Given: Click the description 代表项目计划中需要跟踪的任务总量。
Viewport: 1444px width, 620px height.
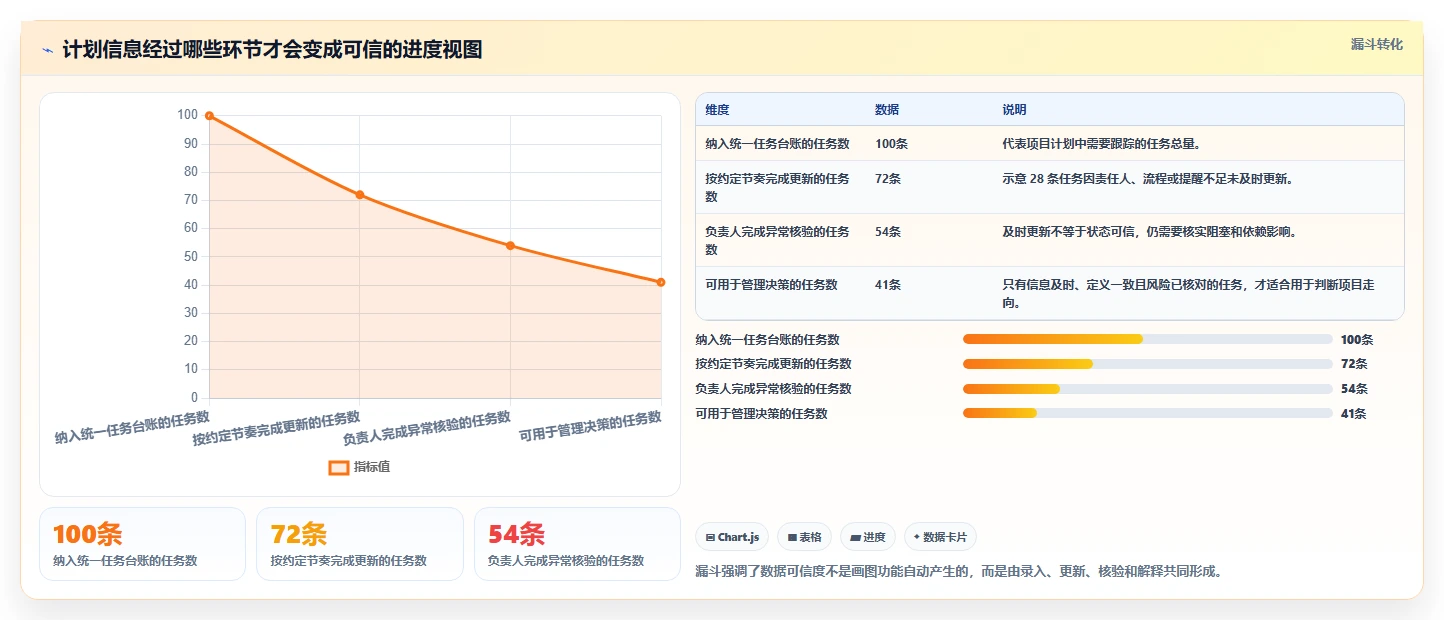Looking at the screenshot, I should pos(1101,144).
